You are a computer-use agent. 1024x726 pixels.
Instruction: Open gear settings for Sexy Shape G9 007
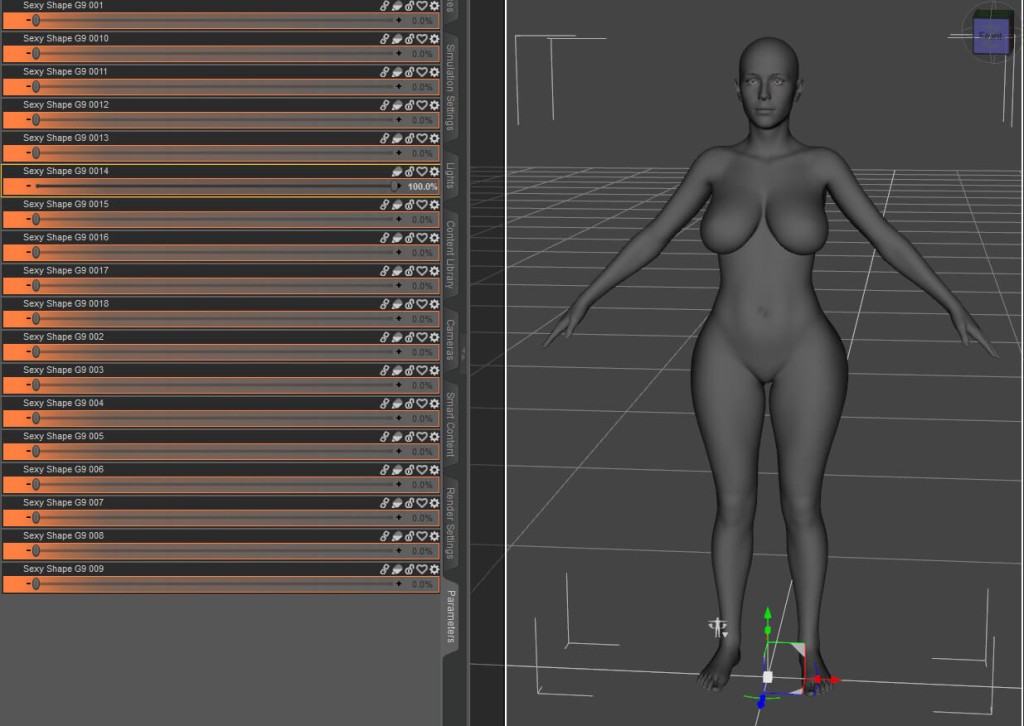point(434,503)
